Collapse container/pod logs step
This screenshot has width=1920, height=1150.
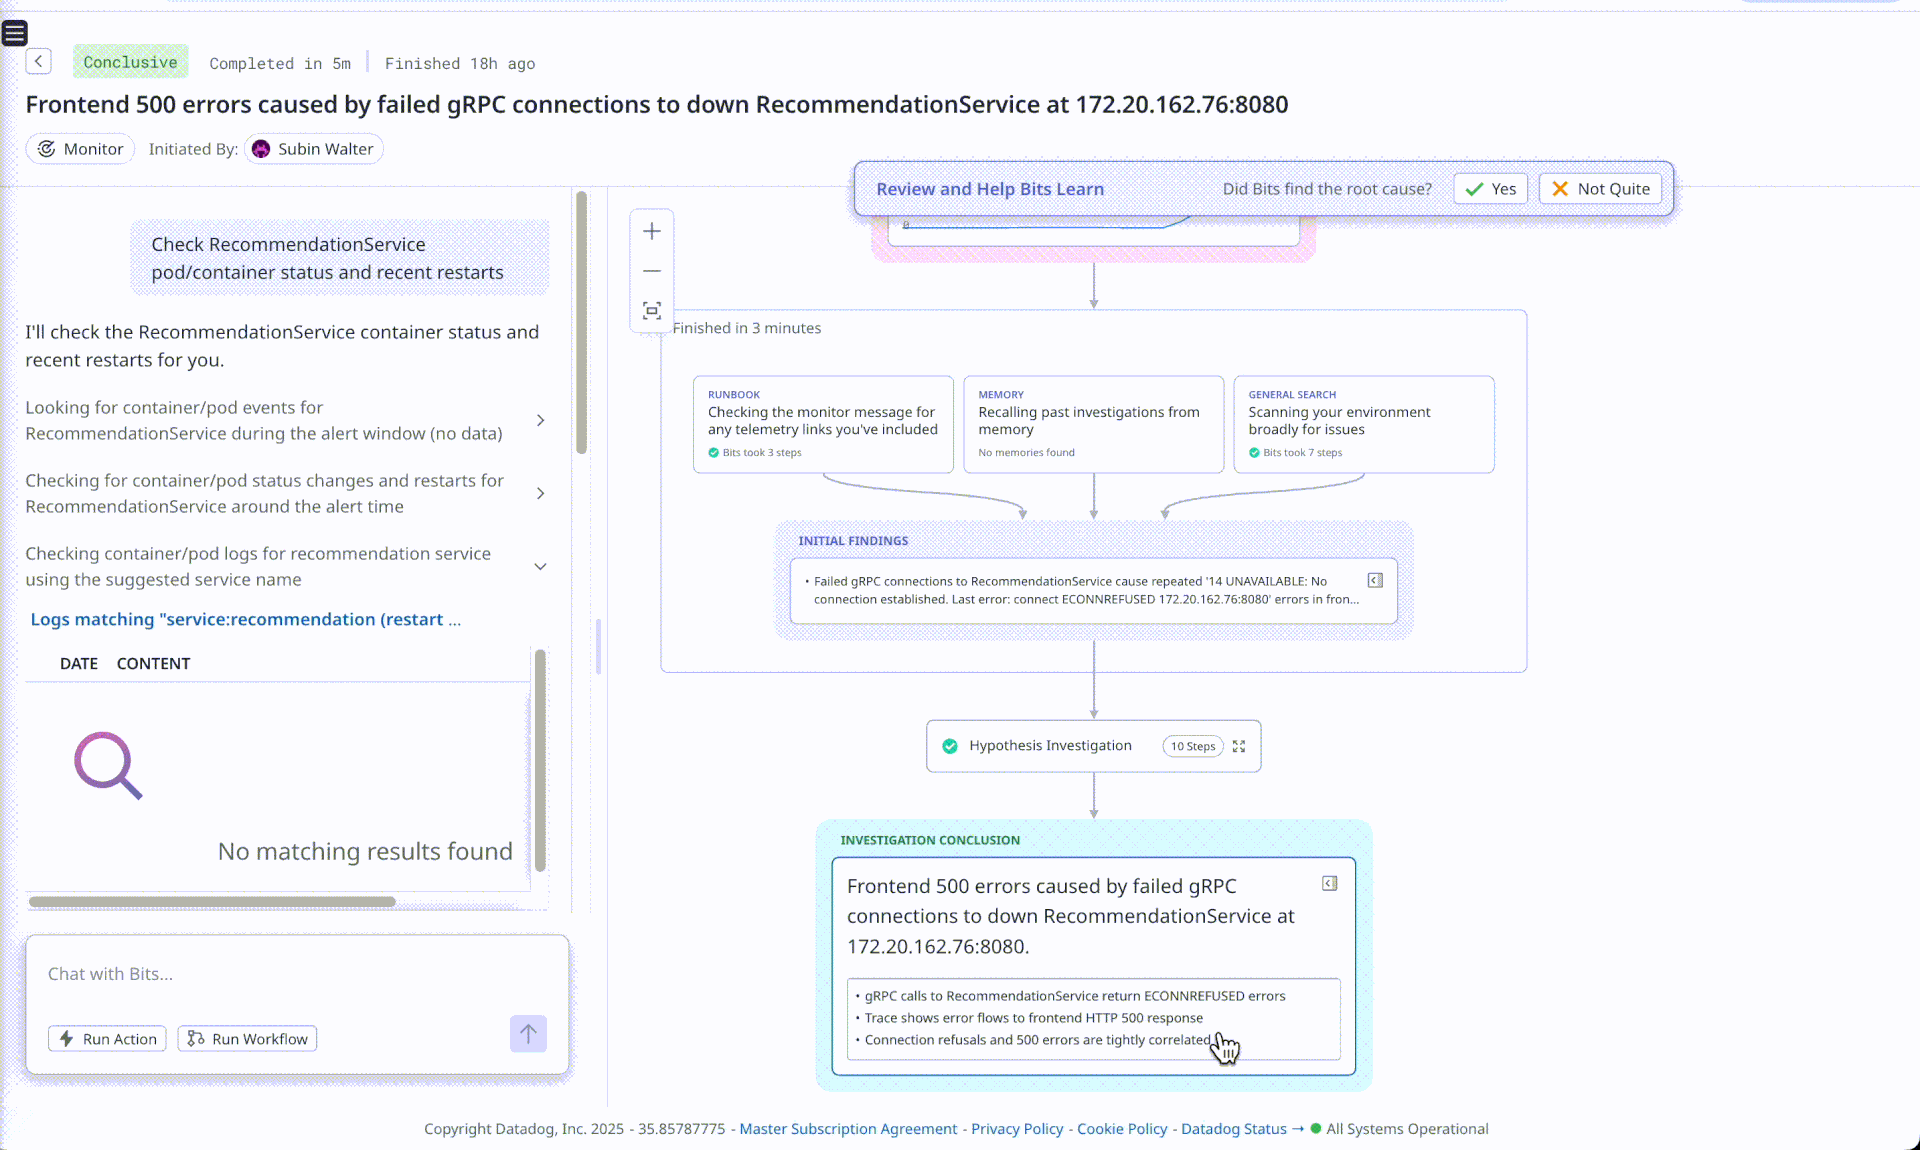tap(540, 567)
